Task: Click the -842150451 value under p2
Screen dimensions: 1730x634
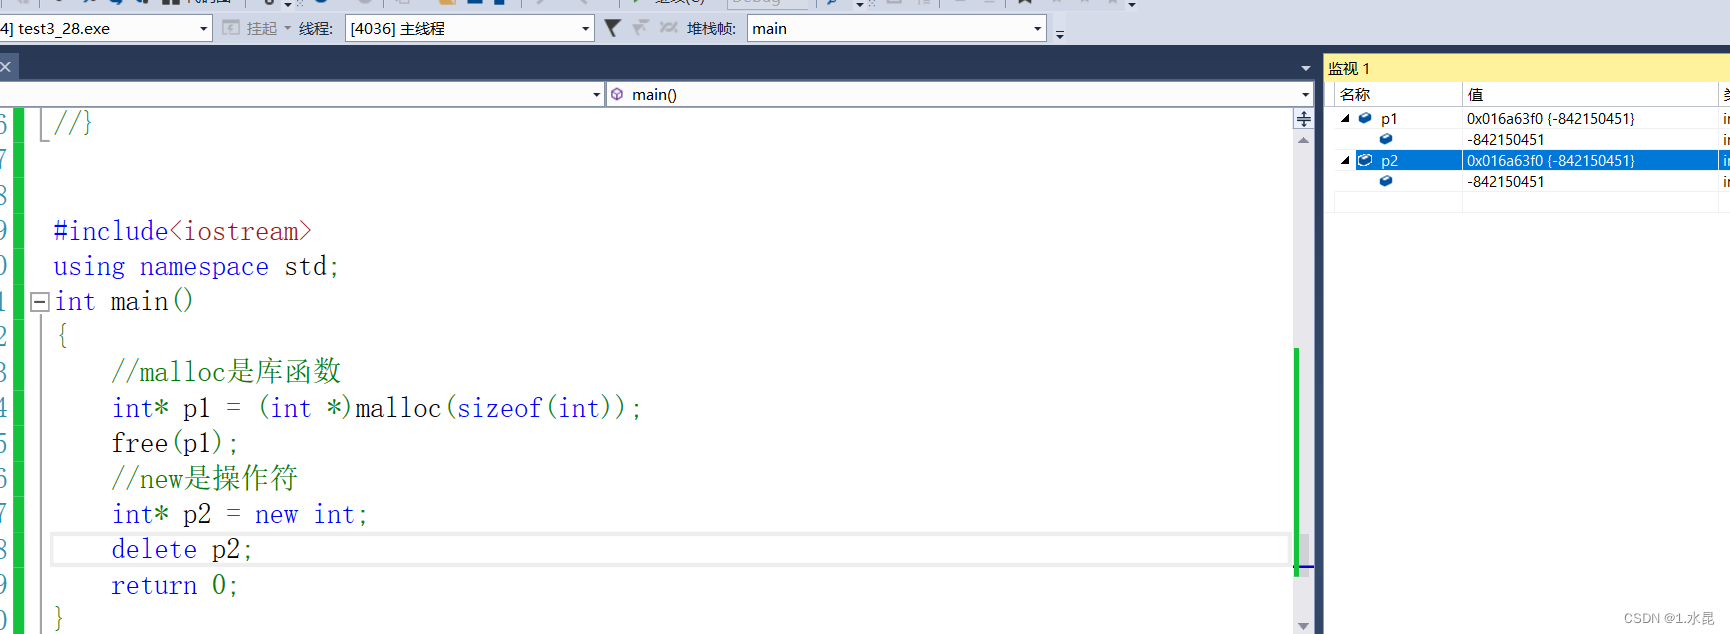Action: pyautogui.click(x=1506, y=182)
